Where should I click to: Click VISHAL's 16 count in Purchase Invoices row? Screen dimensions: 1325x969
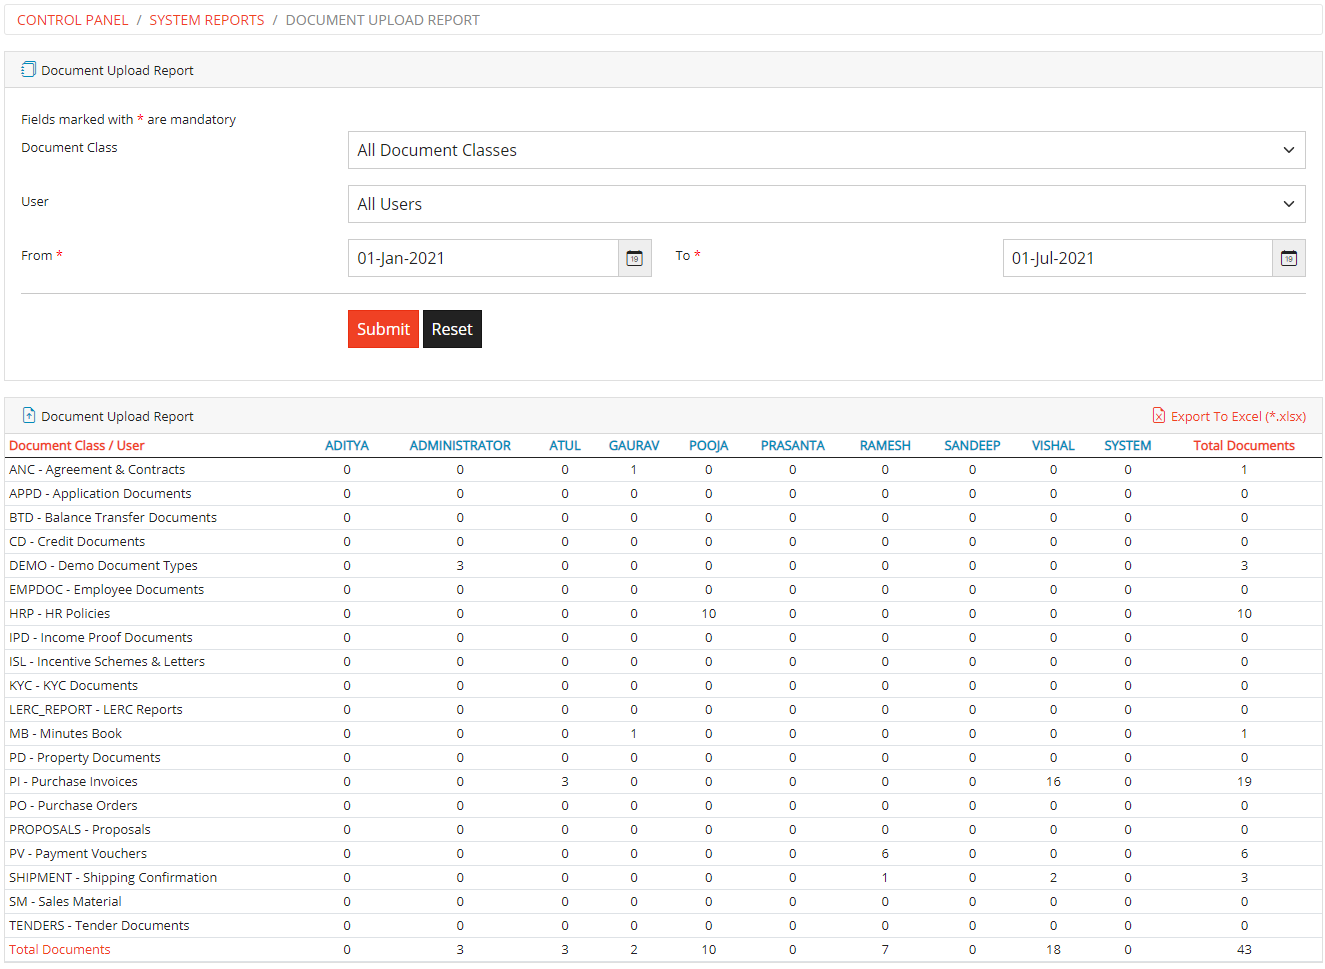coord(1053,782)
